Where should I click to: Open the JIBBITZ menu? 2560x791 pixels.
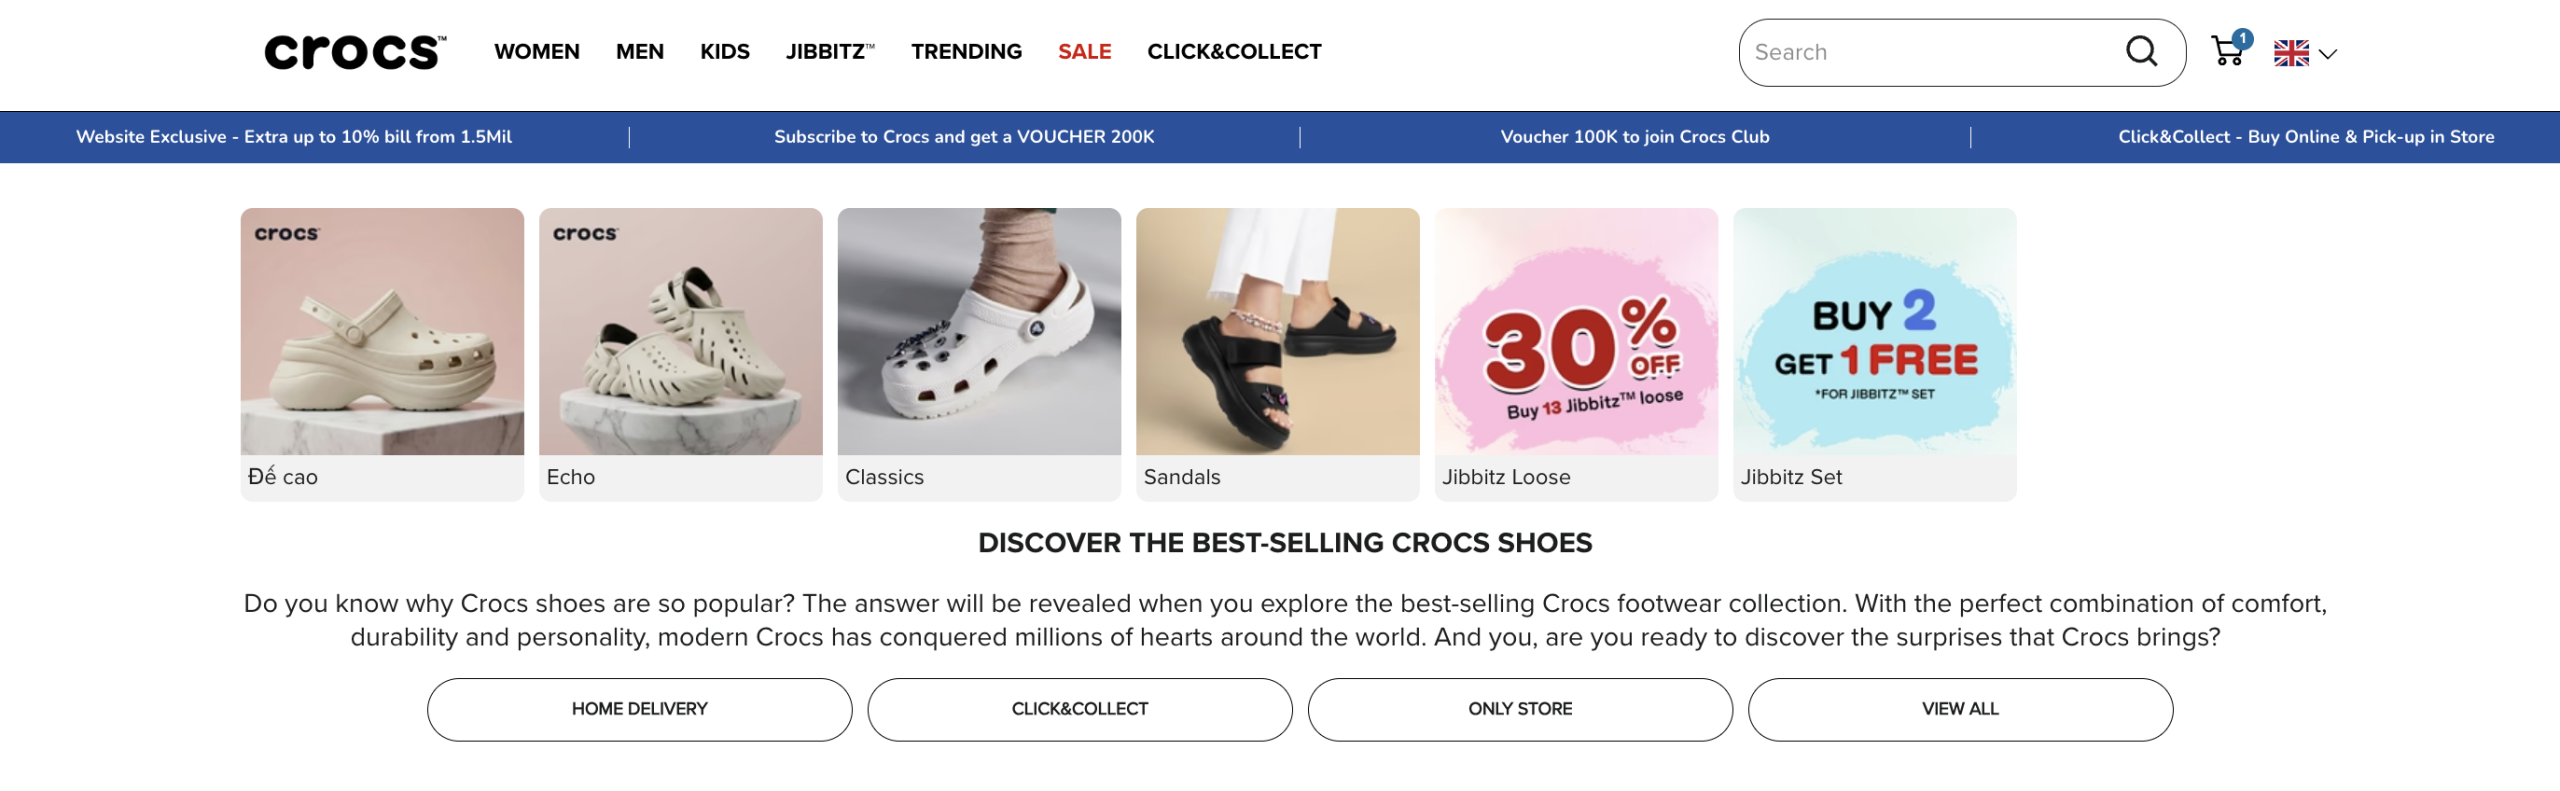coord(830,52)
